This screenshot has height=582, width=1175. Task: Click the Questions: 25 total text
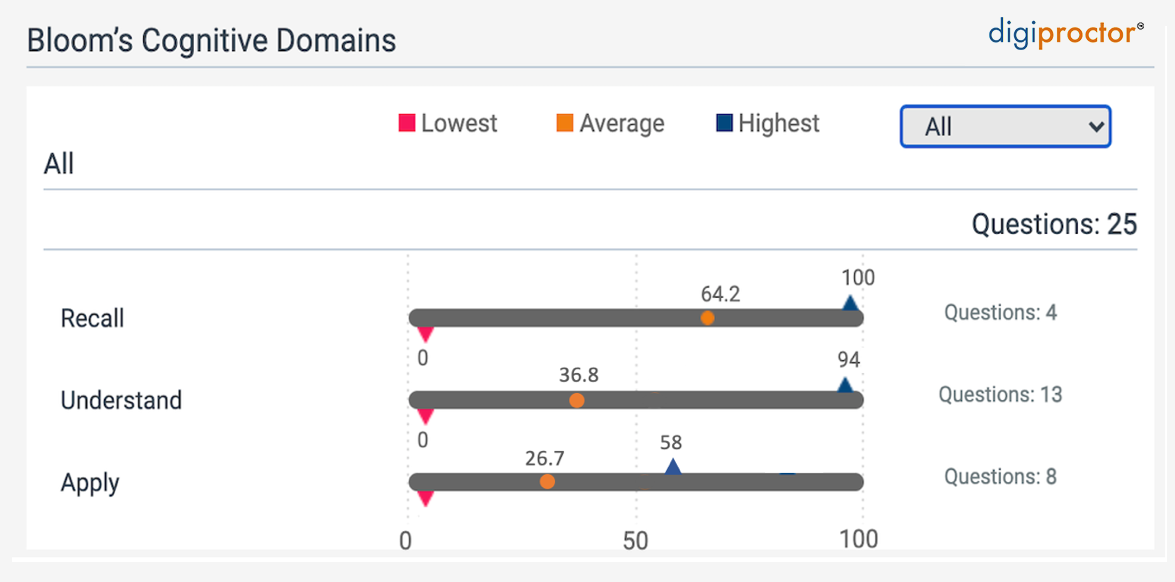[1054, 225]
